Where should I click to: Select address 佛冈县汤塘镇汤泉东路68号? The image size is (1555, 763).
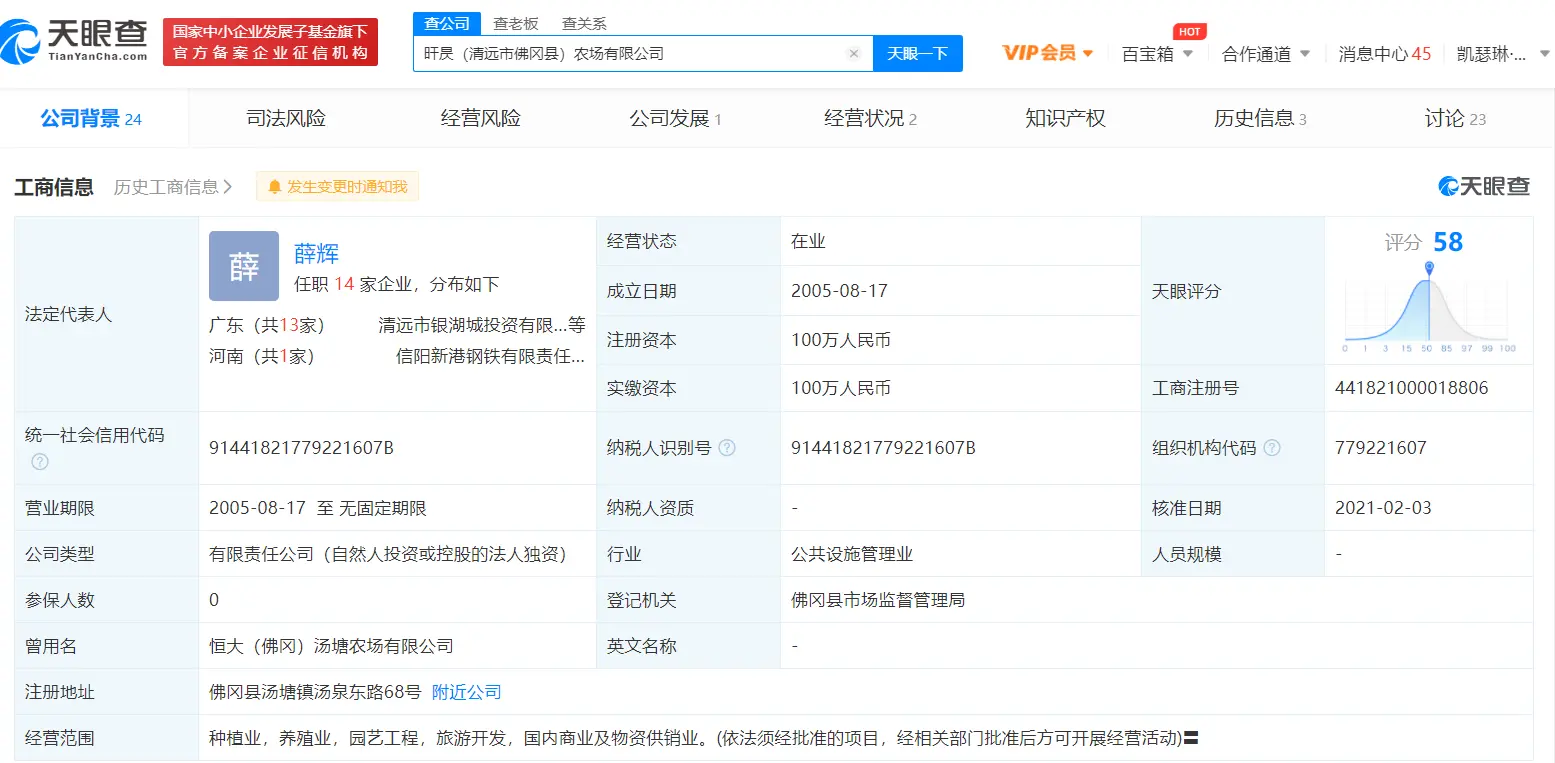(x=315, y=692)
